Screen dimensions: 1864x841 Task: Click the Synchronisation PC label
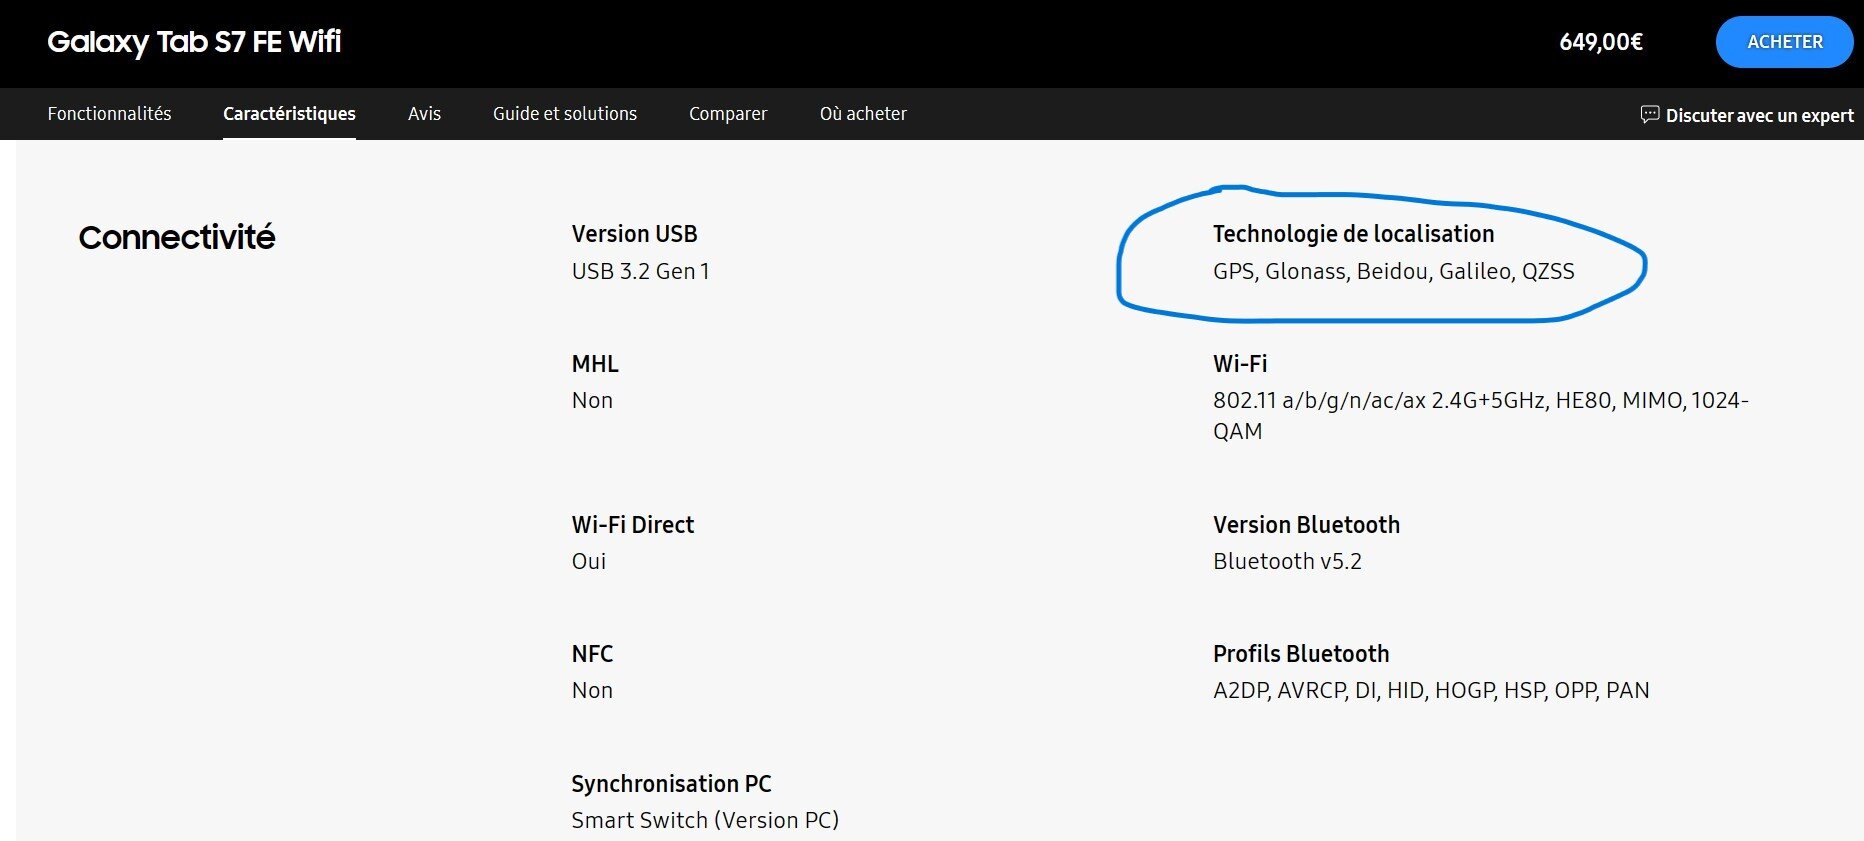point(671,784)
